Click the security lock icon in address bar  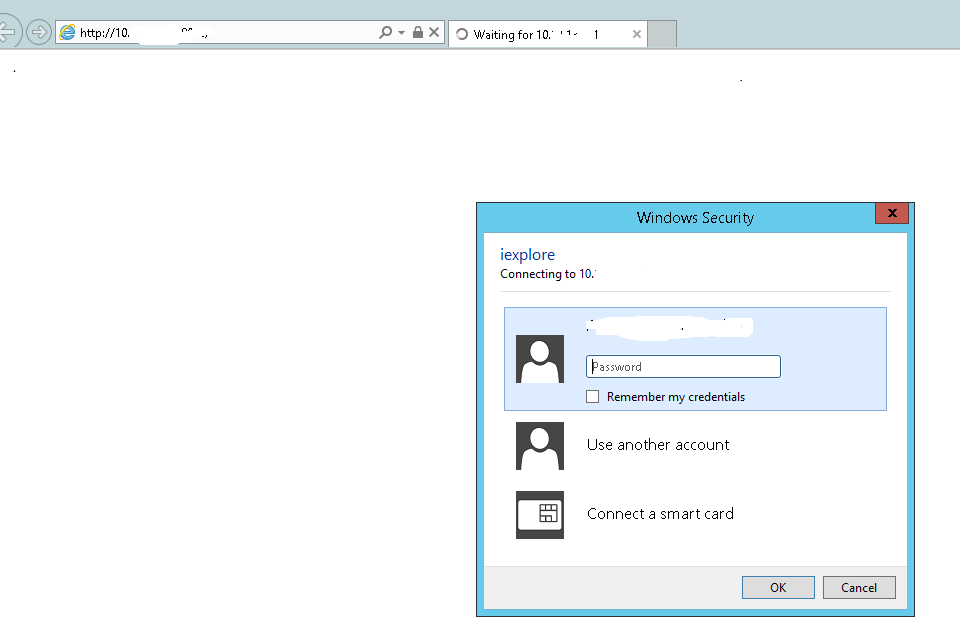[418, 32]
